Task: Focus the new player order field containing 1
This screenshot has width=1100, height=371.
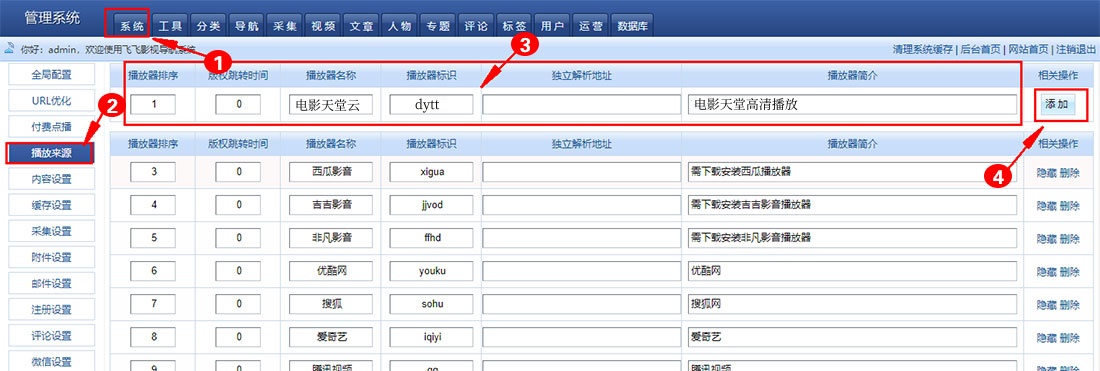Action: coord(153,104)
